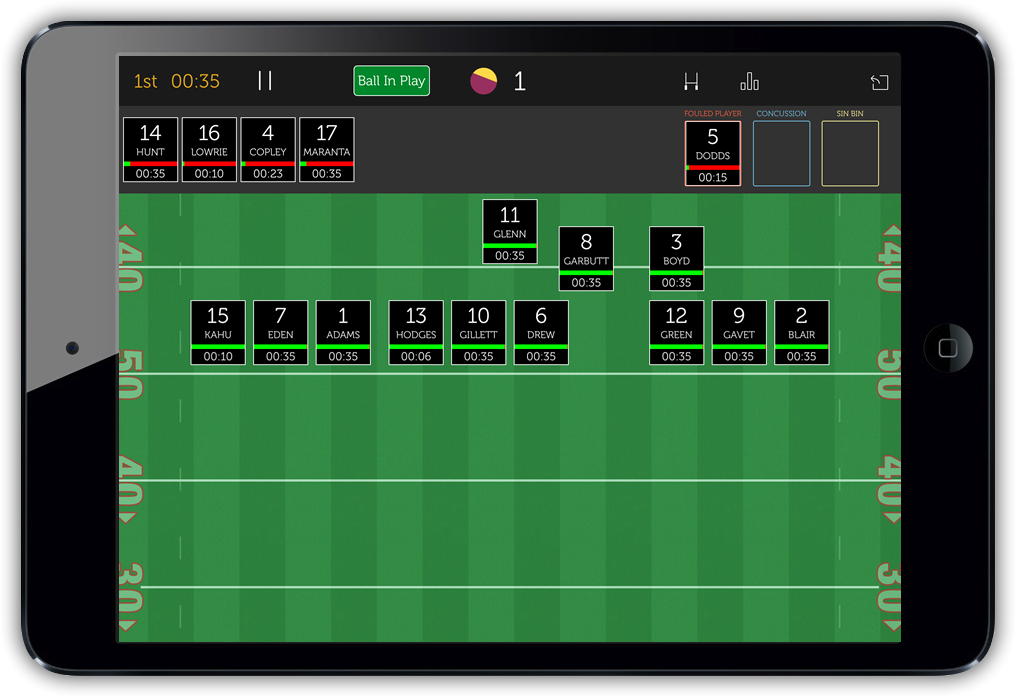Open the goalpost scoring icon
Screen dimensions: 1016x697
point(691,82)
